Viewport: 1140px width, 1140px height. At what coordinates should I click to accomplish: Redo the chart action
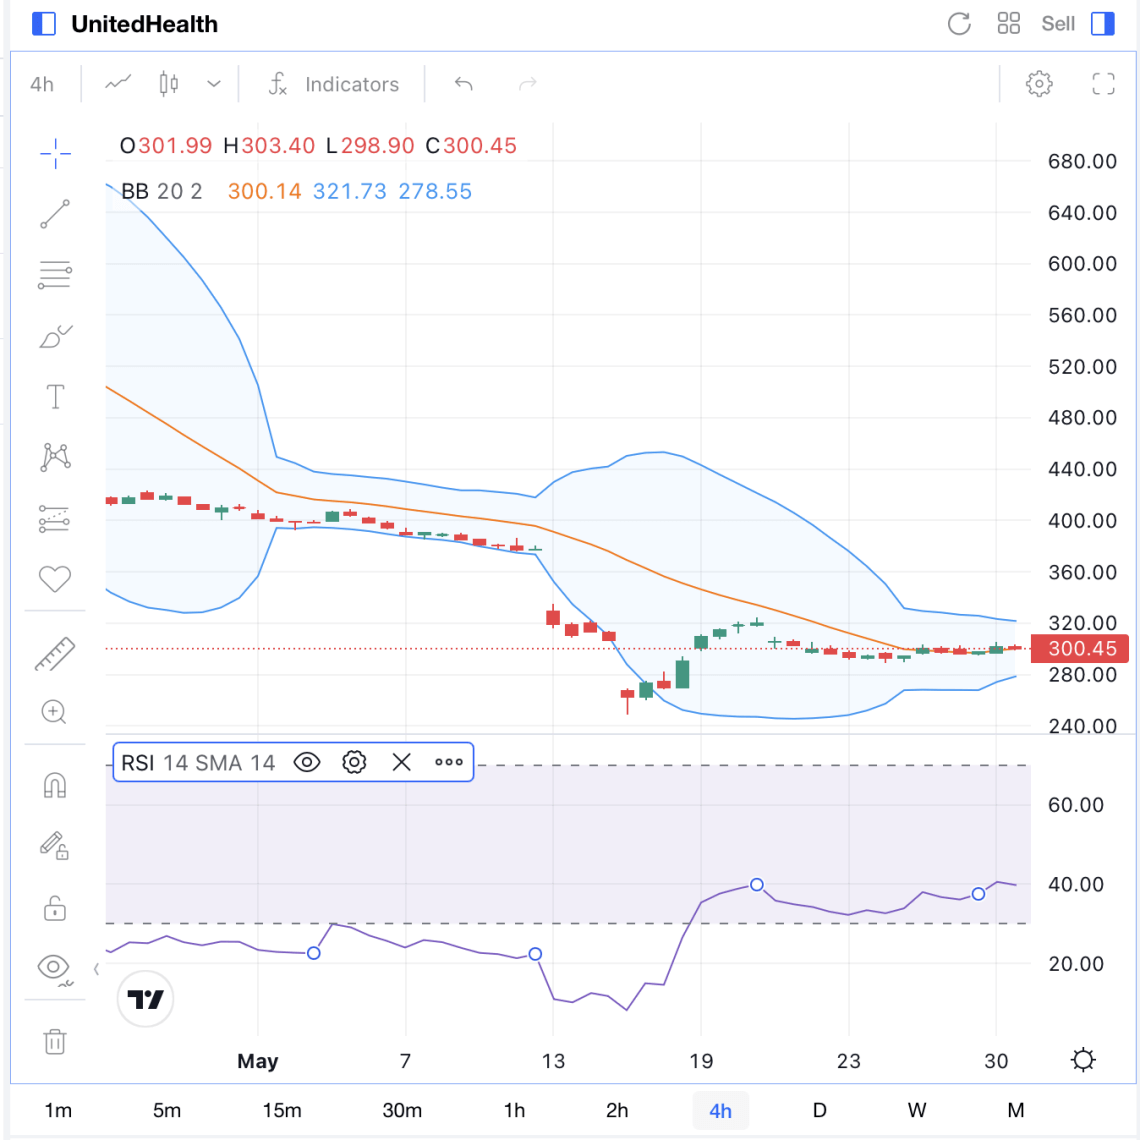(528, 84)
